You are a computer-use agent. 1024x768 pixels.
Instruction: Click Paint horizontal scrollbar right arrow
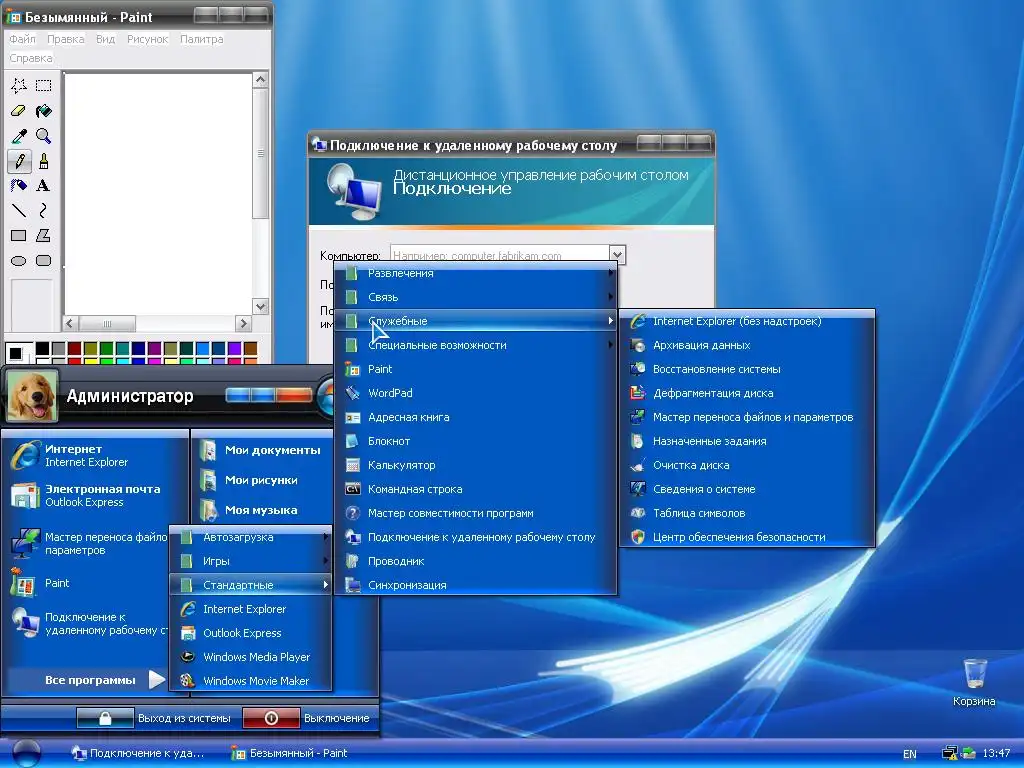tap(243, 323)
